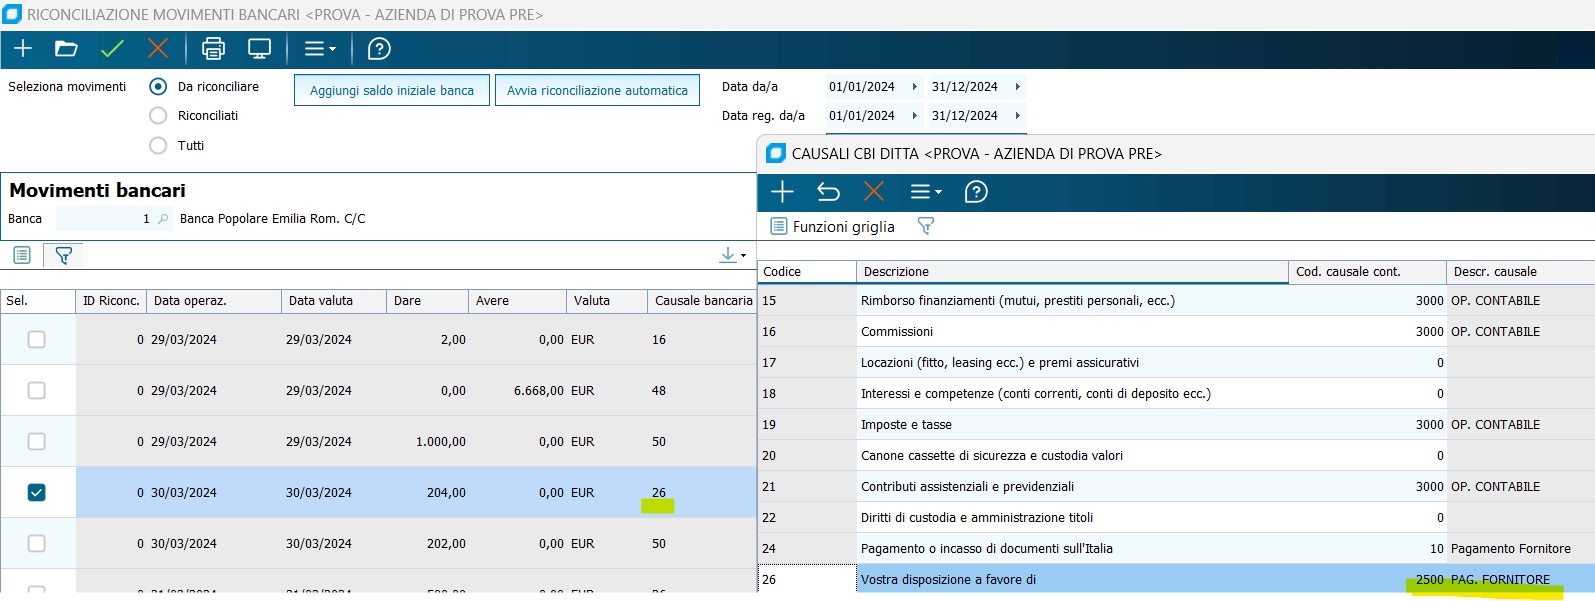This screenshot has height=601, width=1595.
Task: Click the open folder icon in main toolbar
Action: 66,49
